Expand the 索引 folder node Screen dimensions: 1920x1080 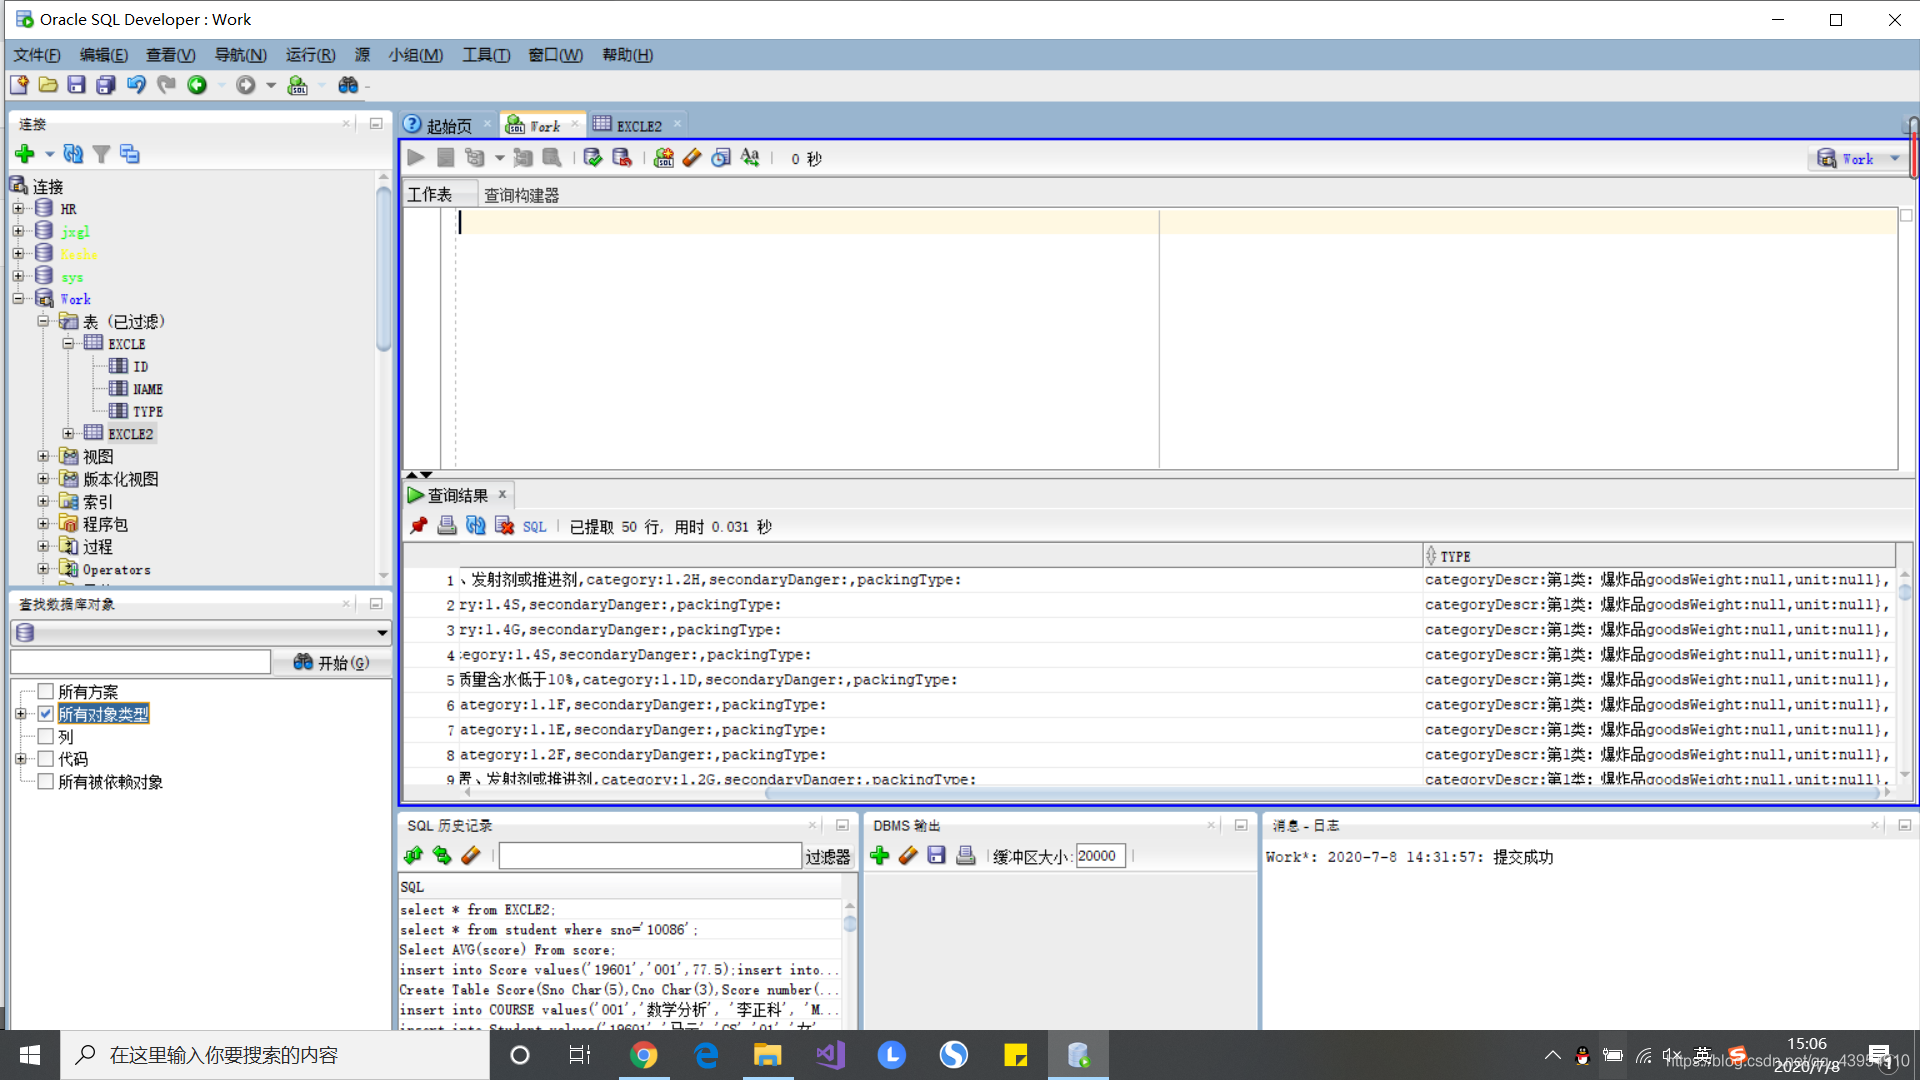click(43, 501)
